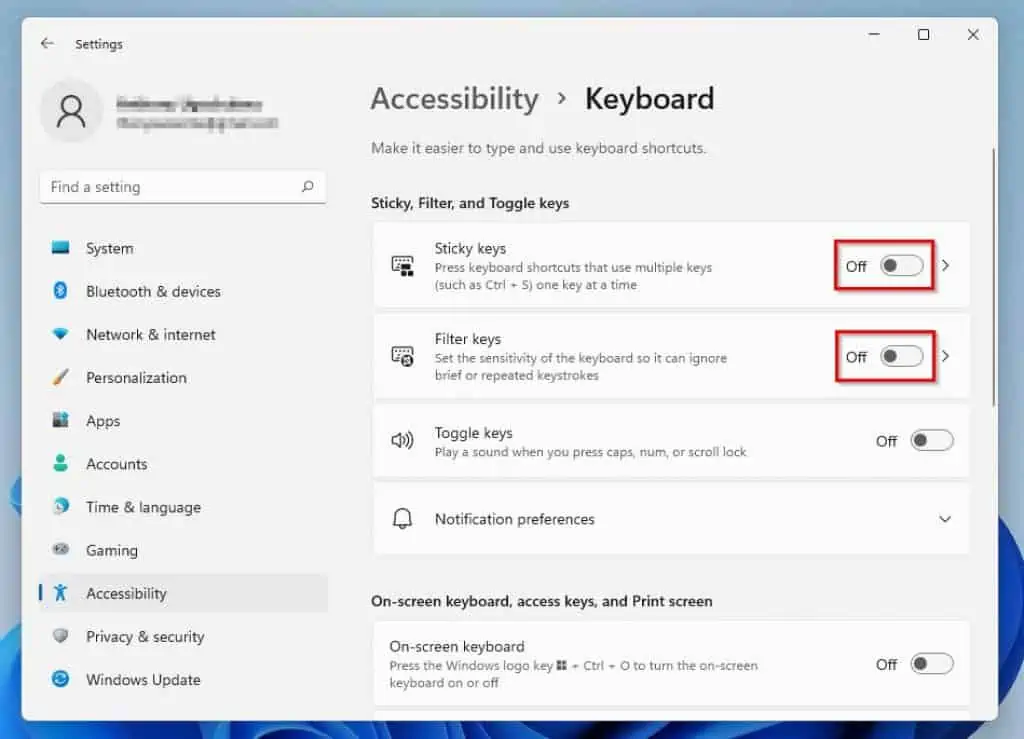Screen dimensions: 1024x739
Task: Click the Personalization brush icon
Action: click(60, 377)
